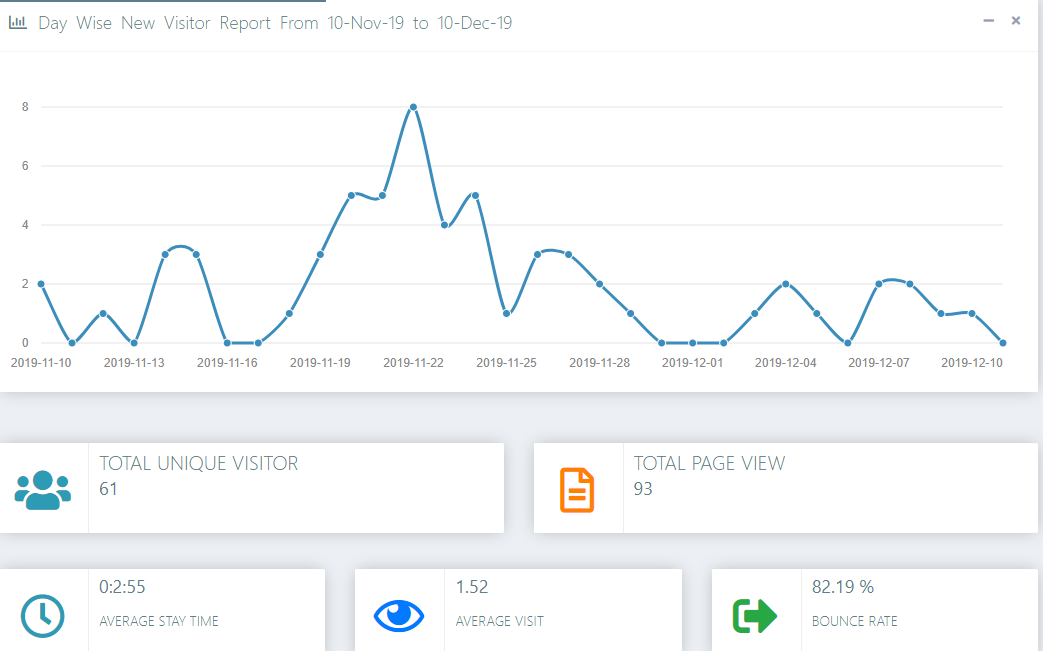
Task: Click the 'AVERAGE VISIT' label
Action: (x=500, y=621)
